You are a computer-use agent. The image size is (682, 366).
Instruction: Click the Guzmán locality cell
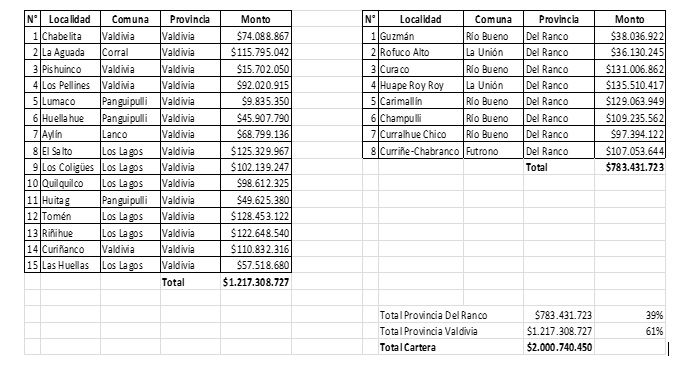point(421,36)
